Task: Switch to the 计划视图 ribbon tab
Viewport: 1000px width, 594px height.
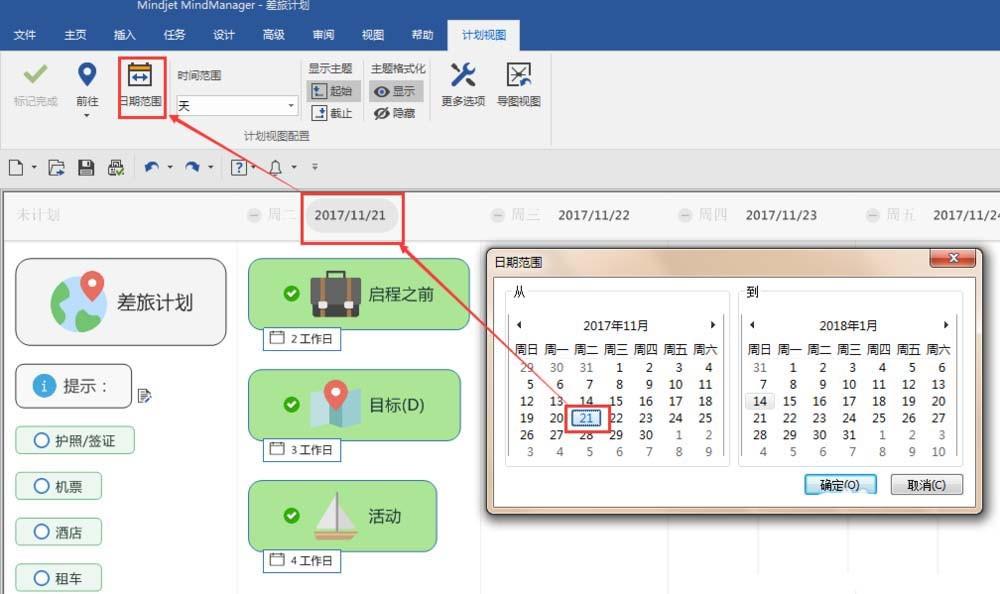Action: 483,33
